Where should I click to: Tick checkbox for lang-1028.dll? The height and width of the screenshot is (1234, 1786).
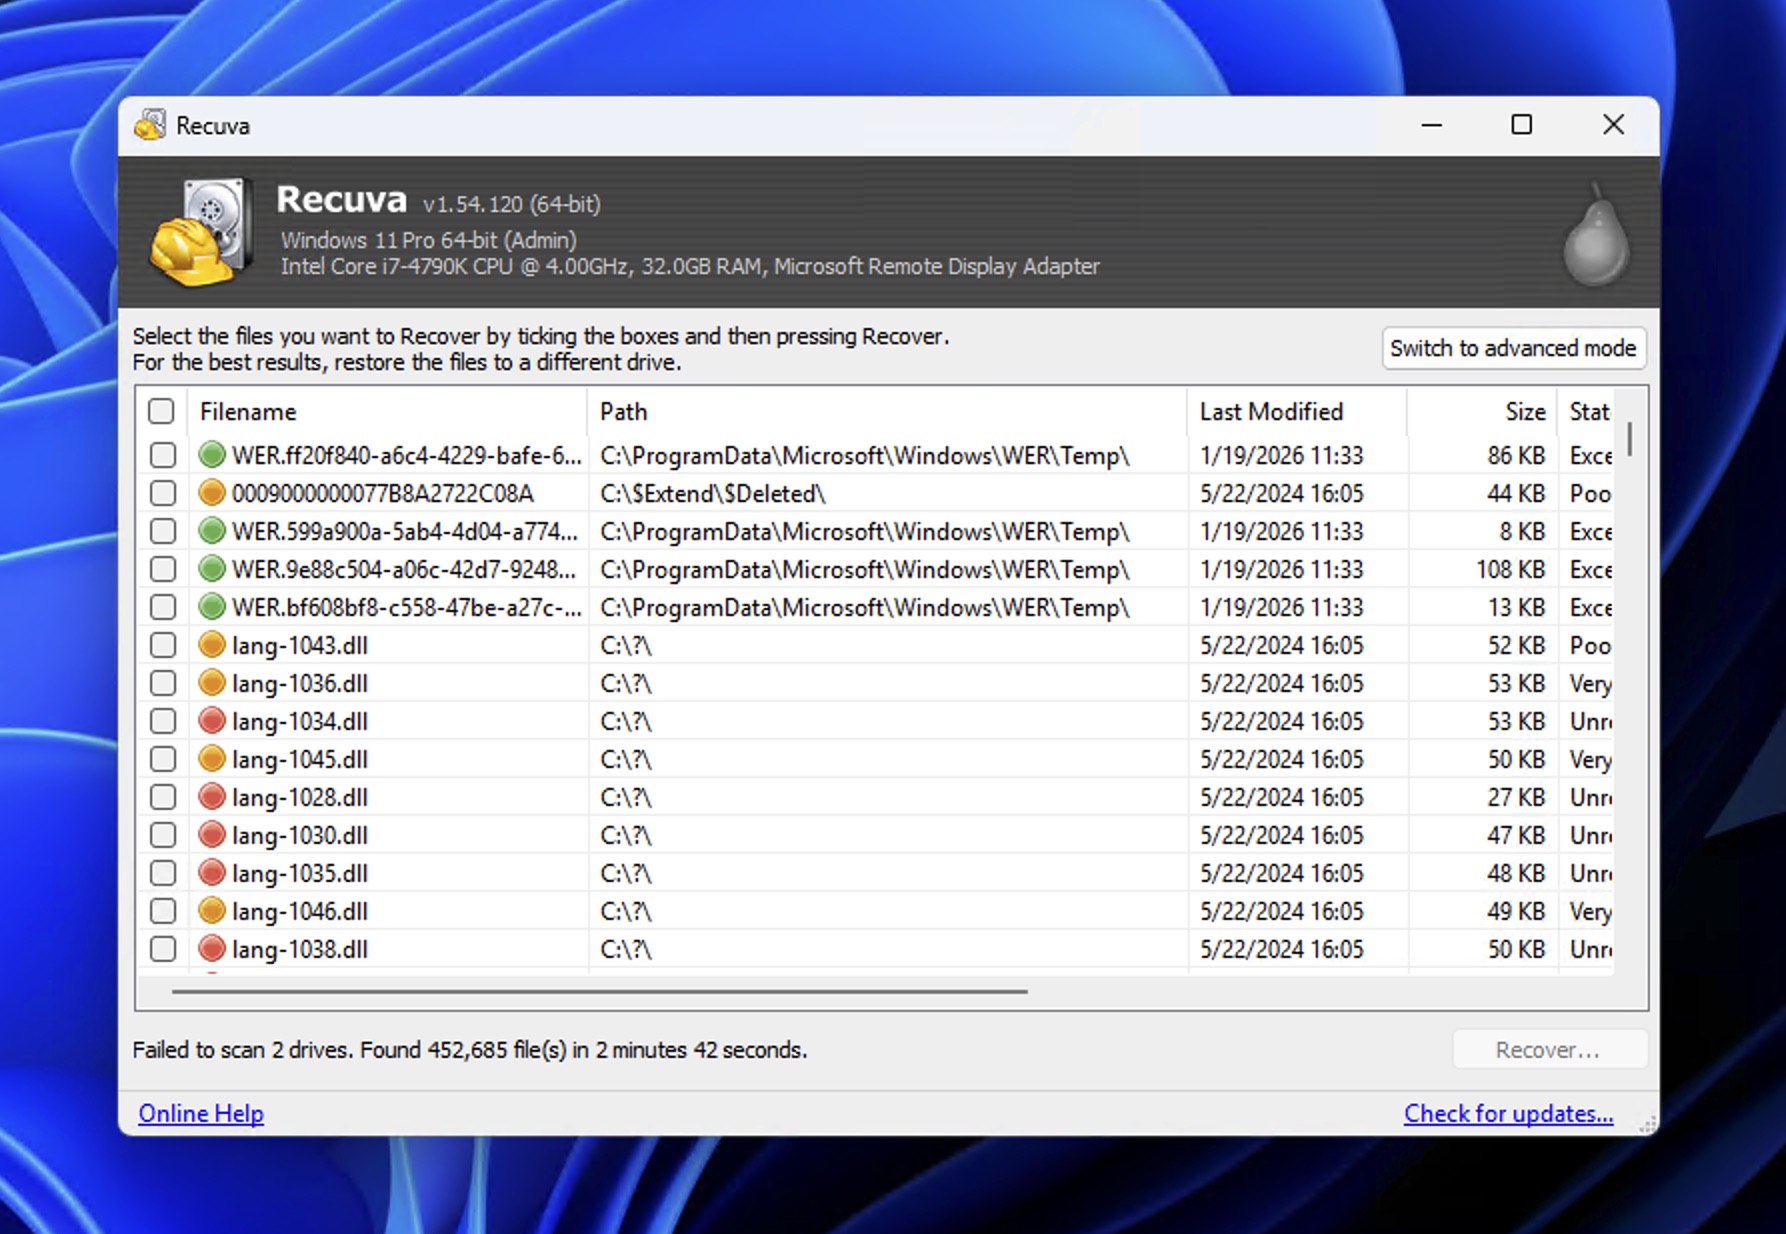pos(162,797)
